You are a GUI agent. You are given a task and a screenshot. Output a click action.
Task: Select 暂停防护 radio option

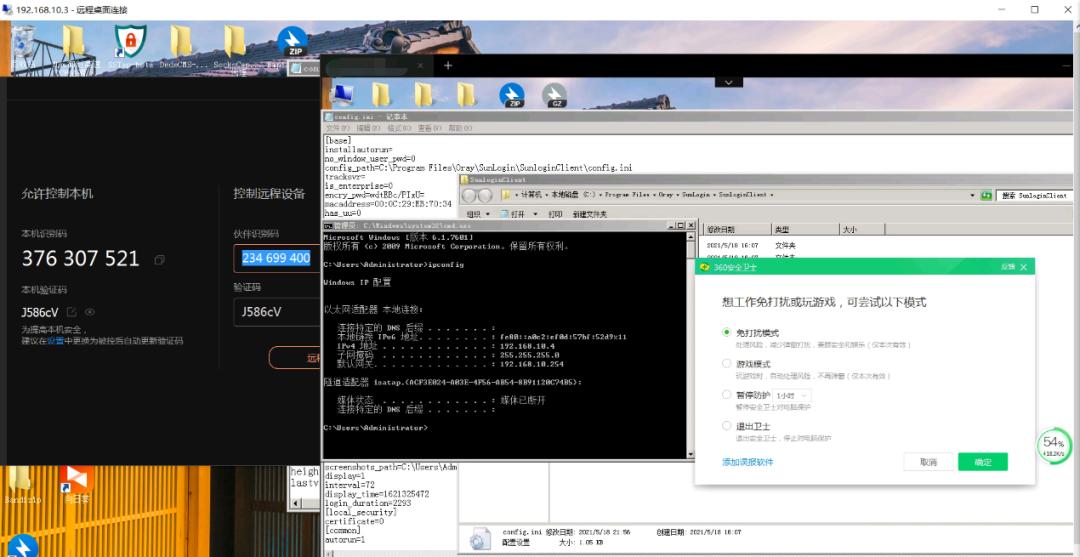(726, 395)
